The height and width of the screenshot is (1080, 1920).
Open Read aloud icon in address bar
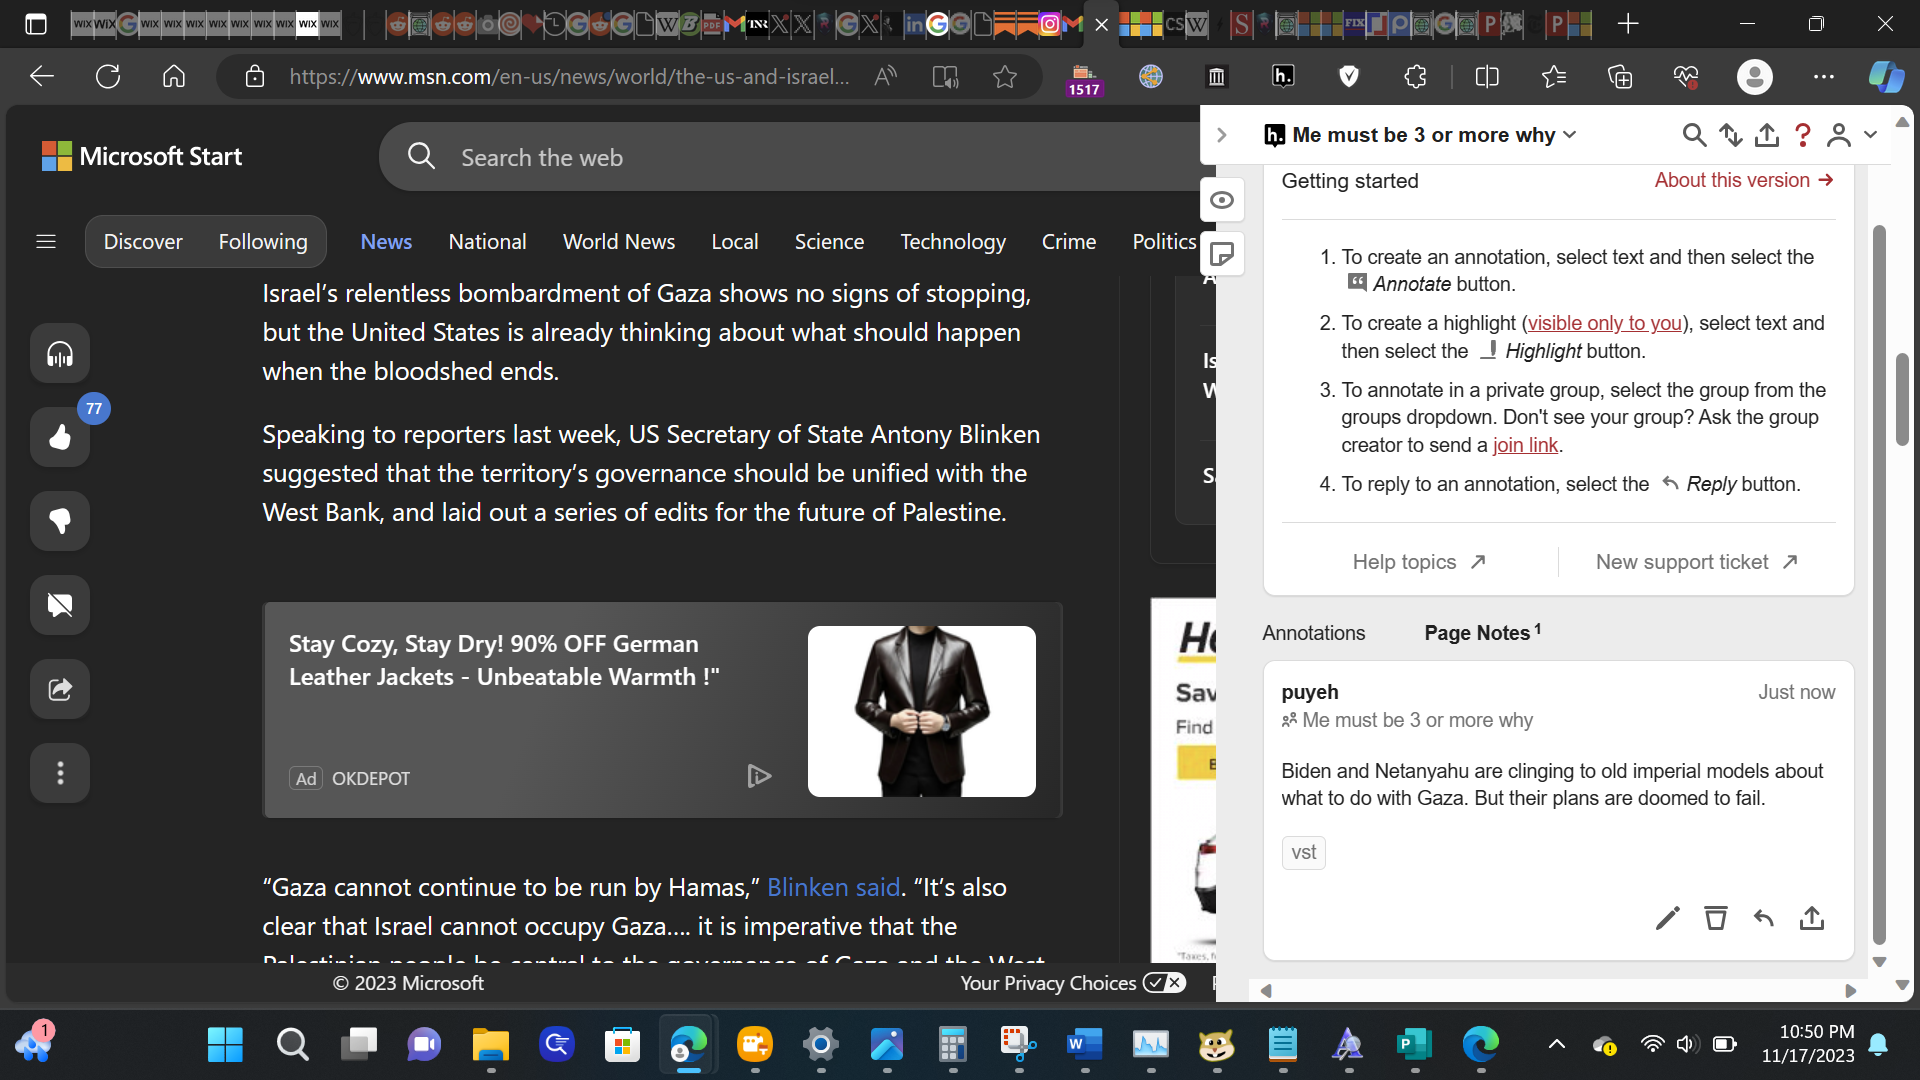coord(885,77)
